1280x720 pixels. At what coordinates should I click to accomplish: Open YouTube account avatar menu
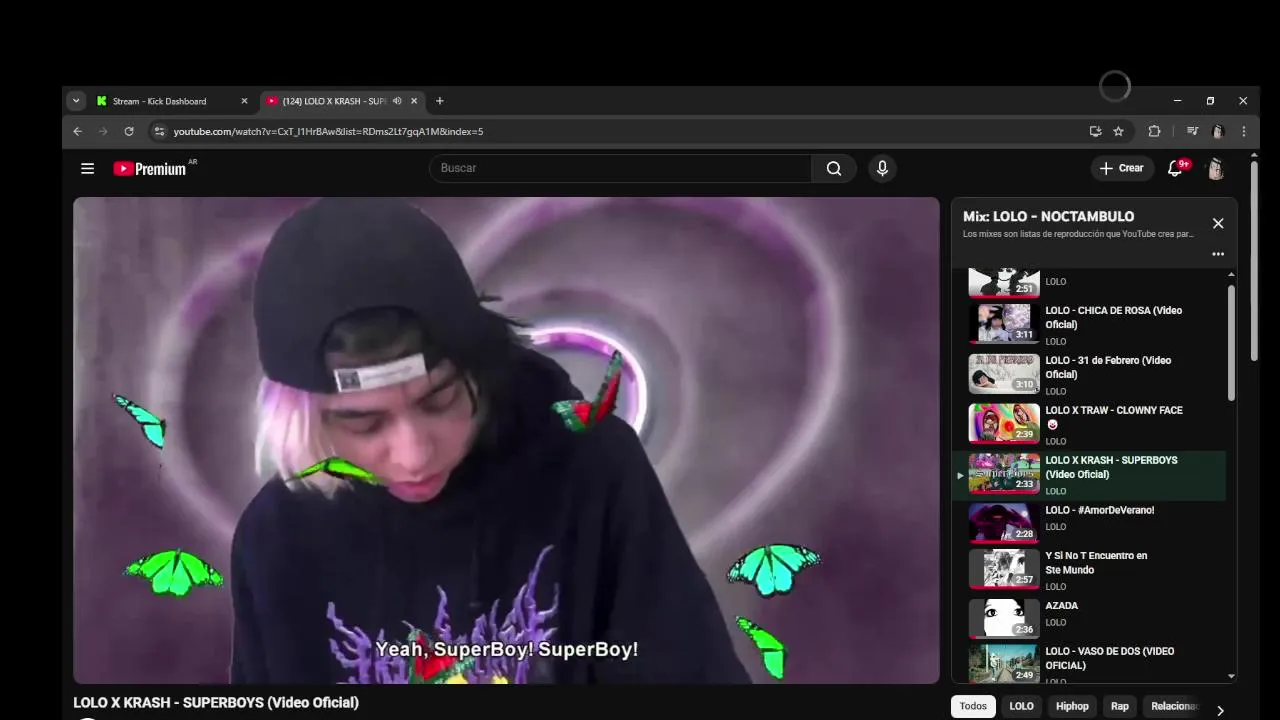(x=1215, y=168)
